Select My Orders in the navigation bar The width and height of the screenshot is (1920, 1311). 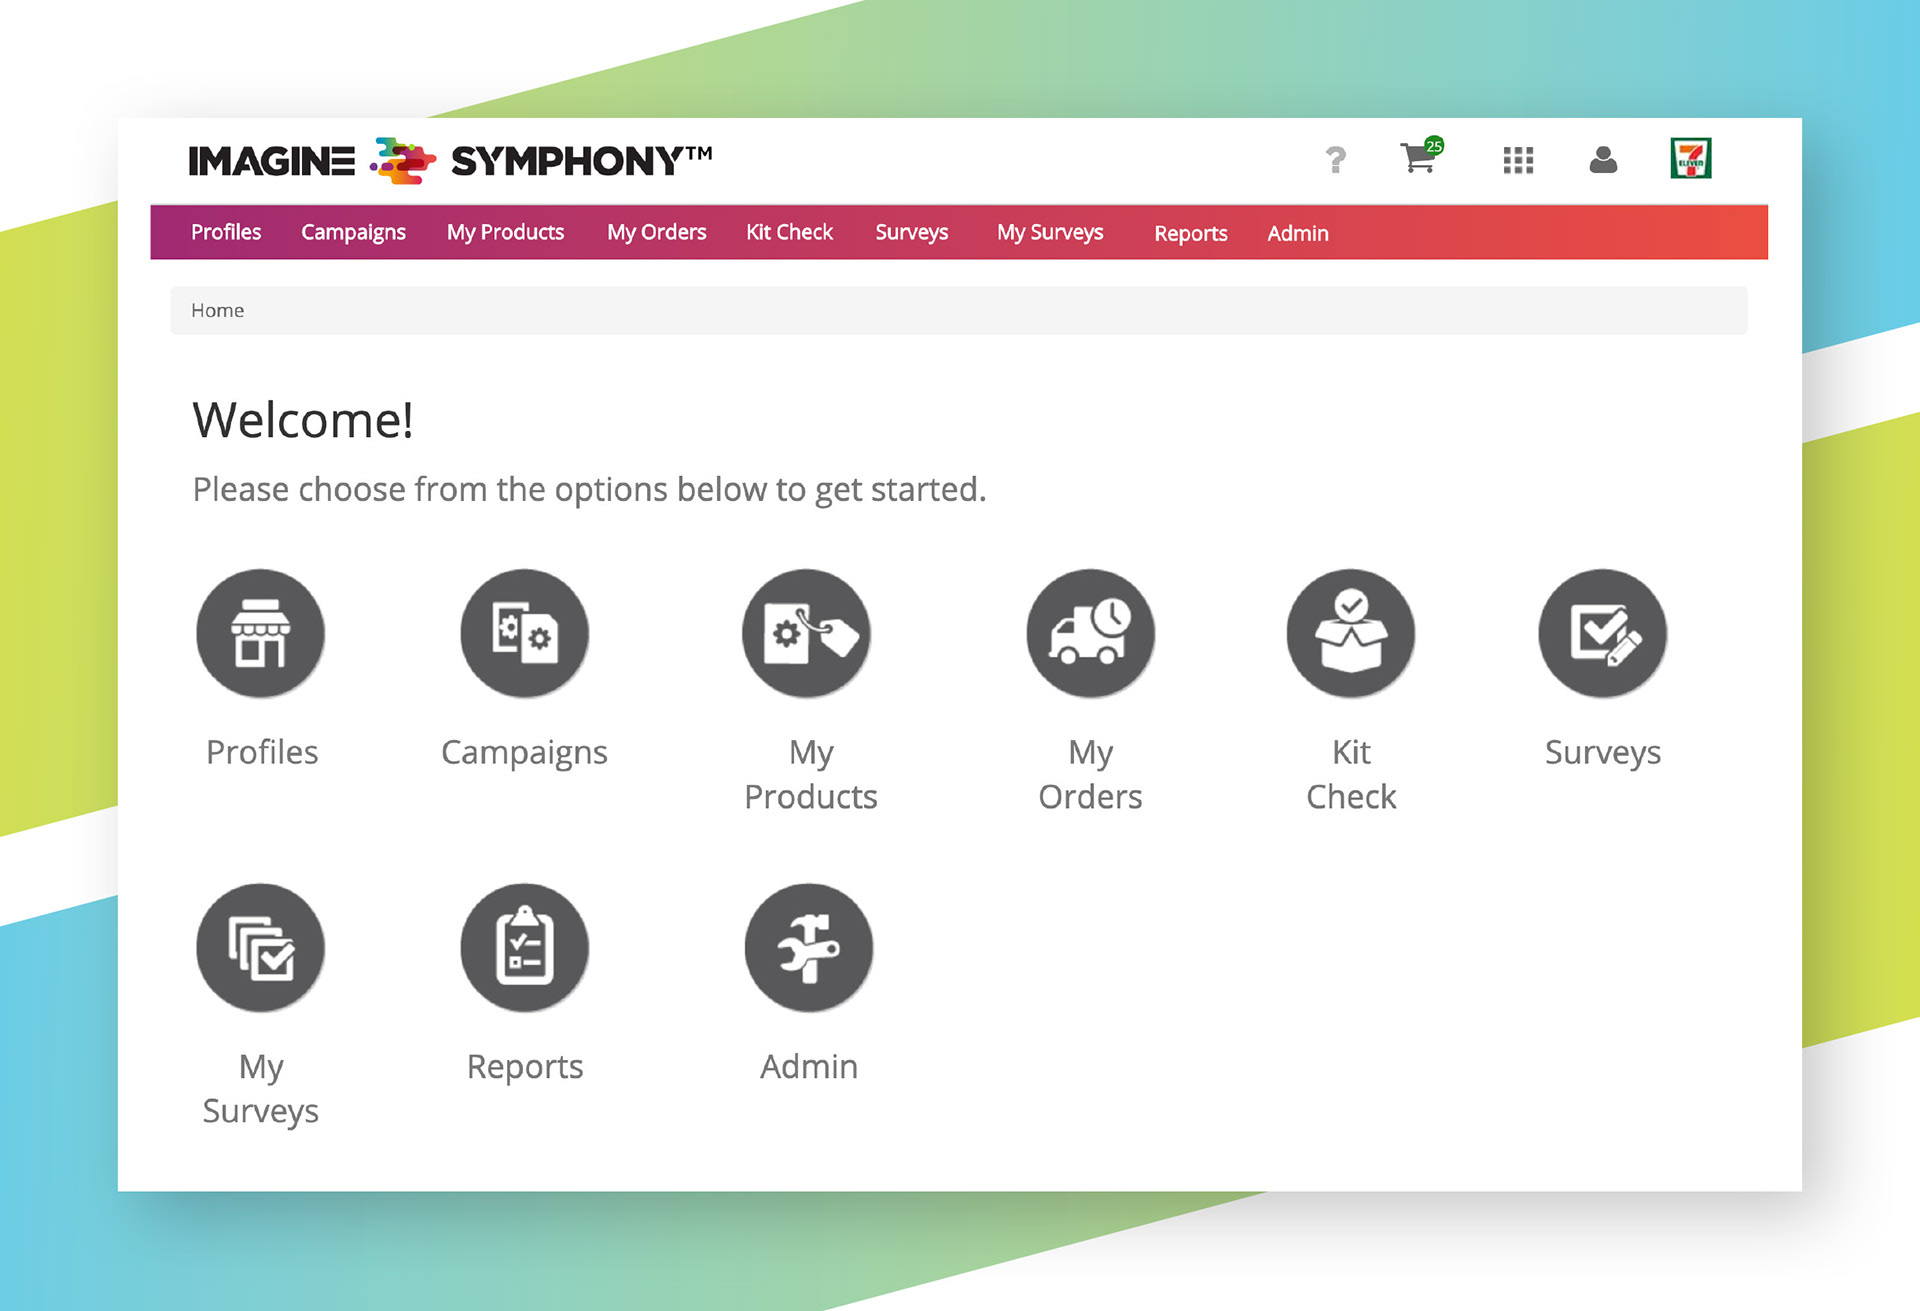(656, 232)
